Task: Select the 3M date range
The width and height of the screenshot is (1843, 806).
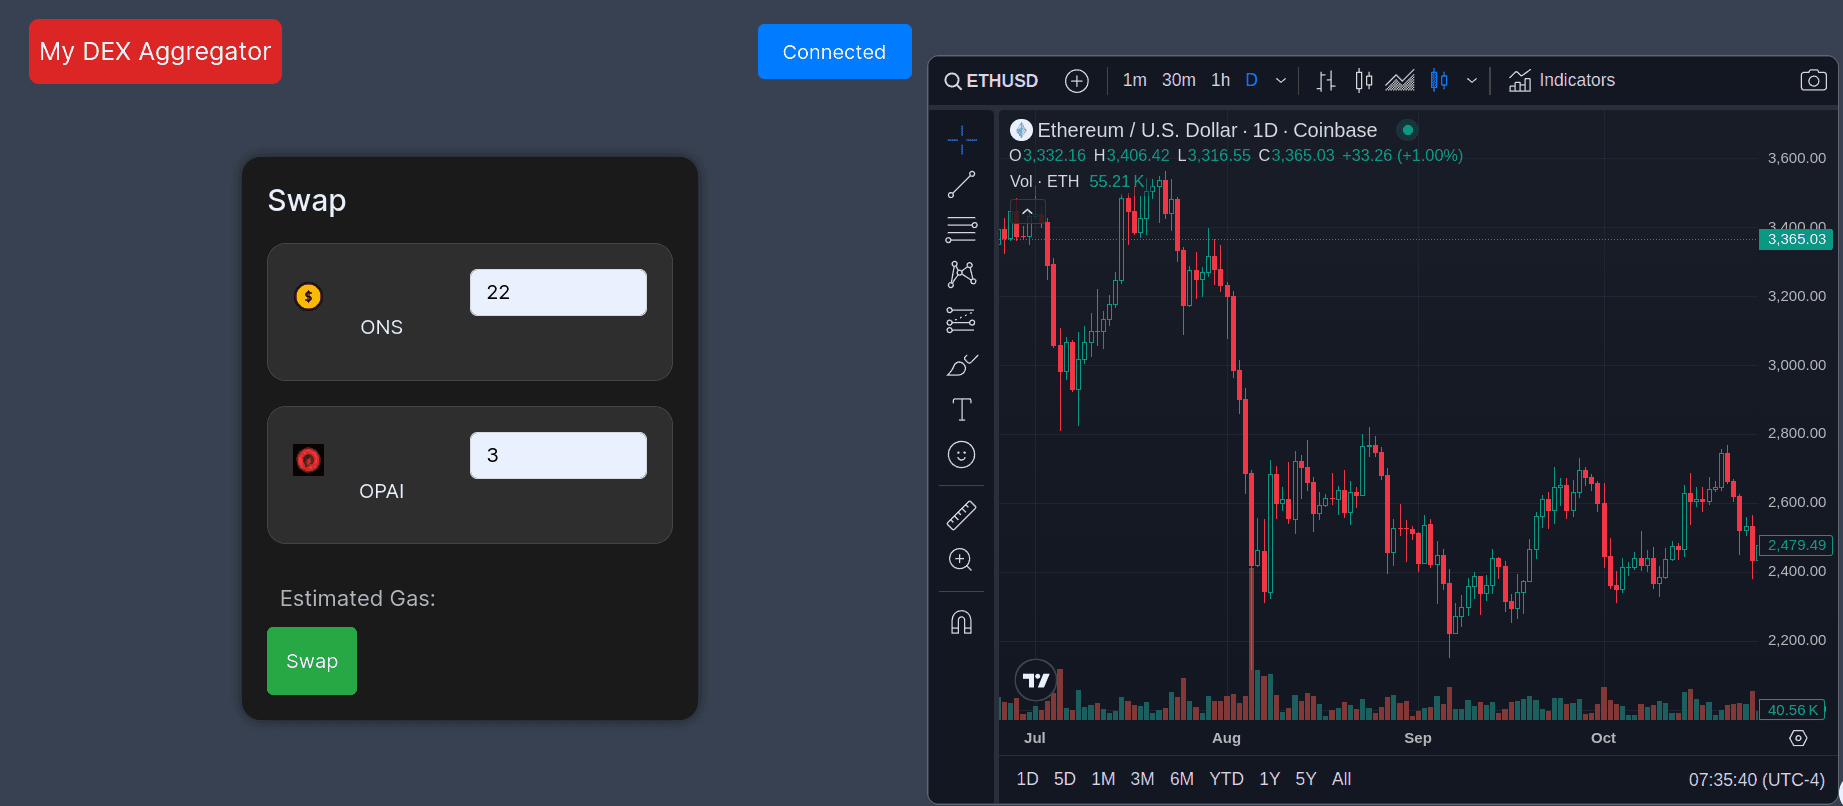Action: point(1142,779)
